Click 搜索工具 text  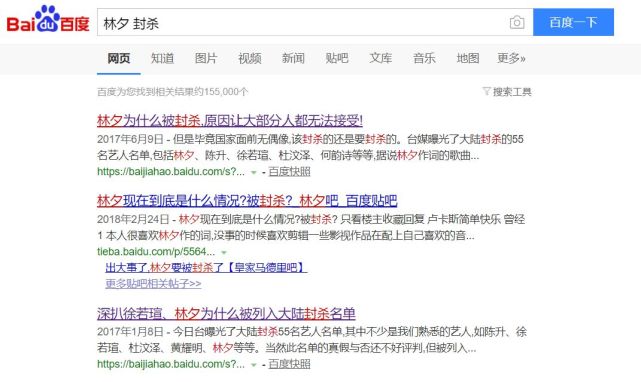512,91
